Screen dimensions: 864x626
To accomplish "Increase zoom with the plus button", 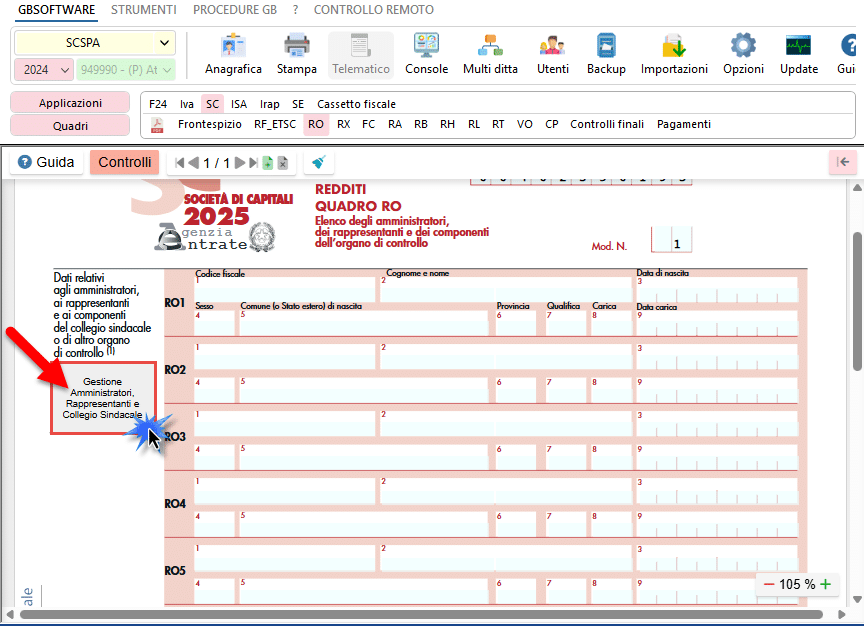I will [x=825, y=584].
